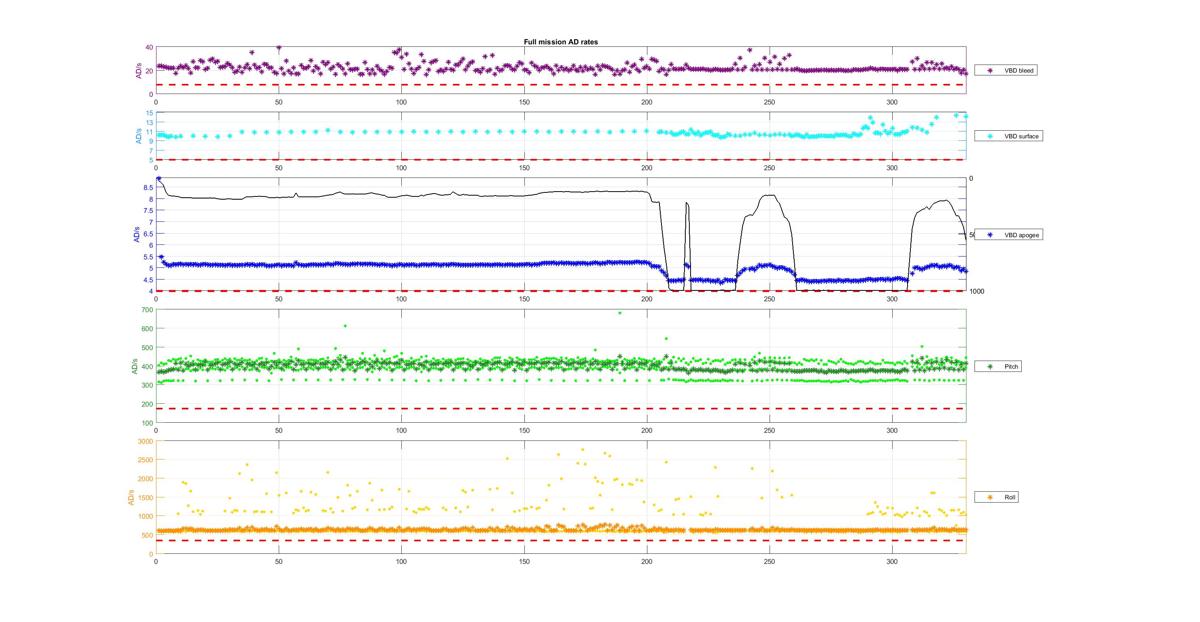Click the green AD/s y-axis label

(x=135, y=367)
